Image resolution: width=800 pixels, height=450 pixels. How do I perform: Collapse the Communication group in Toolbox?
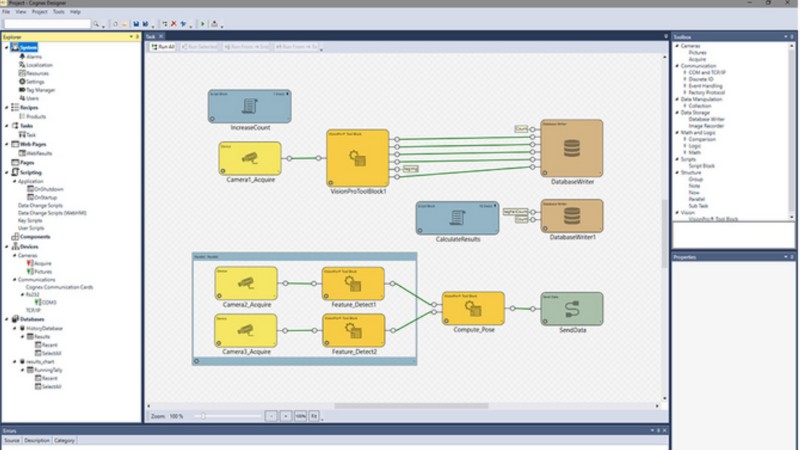[x=677, y=66]
